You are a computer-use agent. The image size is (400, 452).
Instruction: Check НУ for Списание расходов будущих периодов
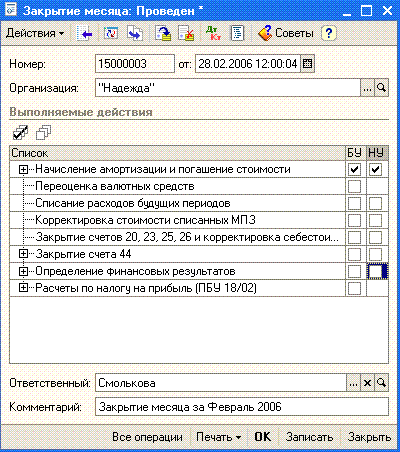376,203
